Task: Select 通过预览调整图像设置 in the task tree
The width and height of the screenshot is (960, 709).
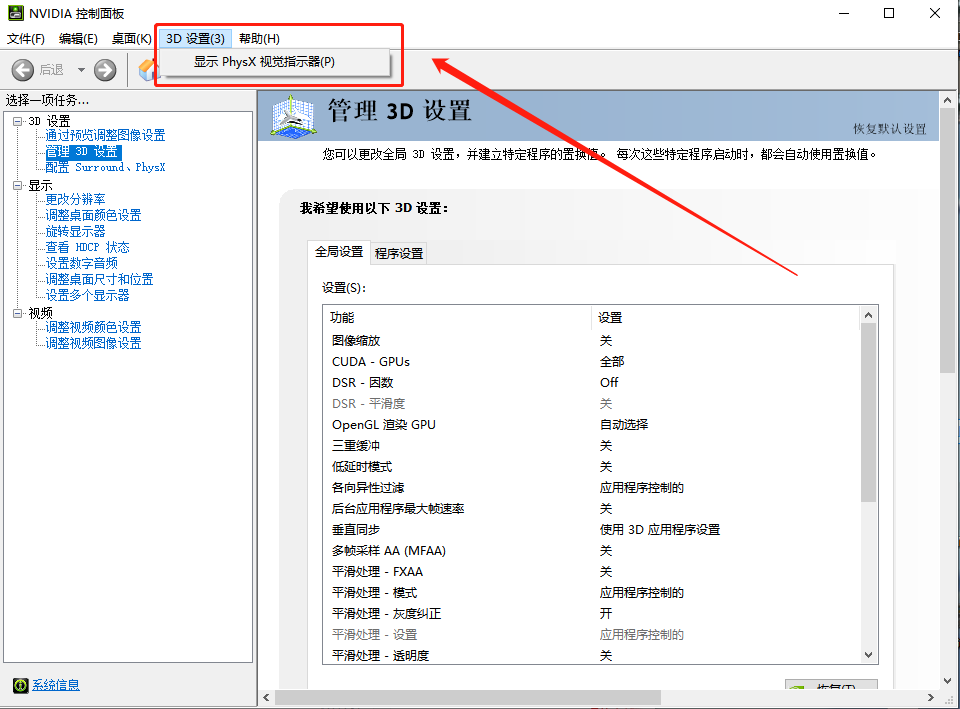Action: [x=105, y=135]
